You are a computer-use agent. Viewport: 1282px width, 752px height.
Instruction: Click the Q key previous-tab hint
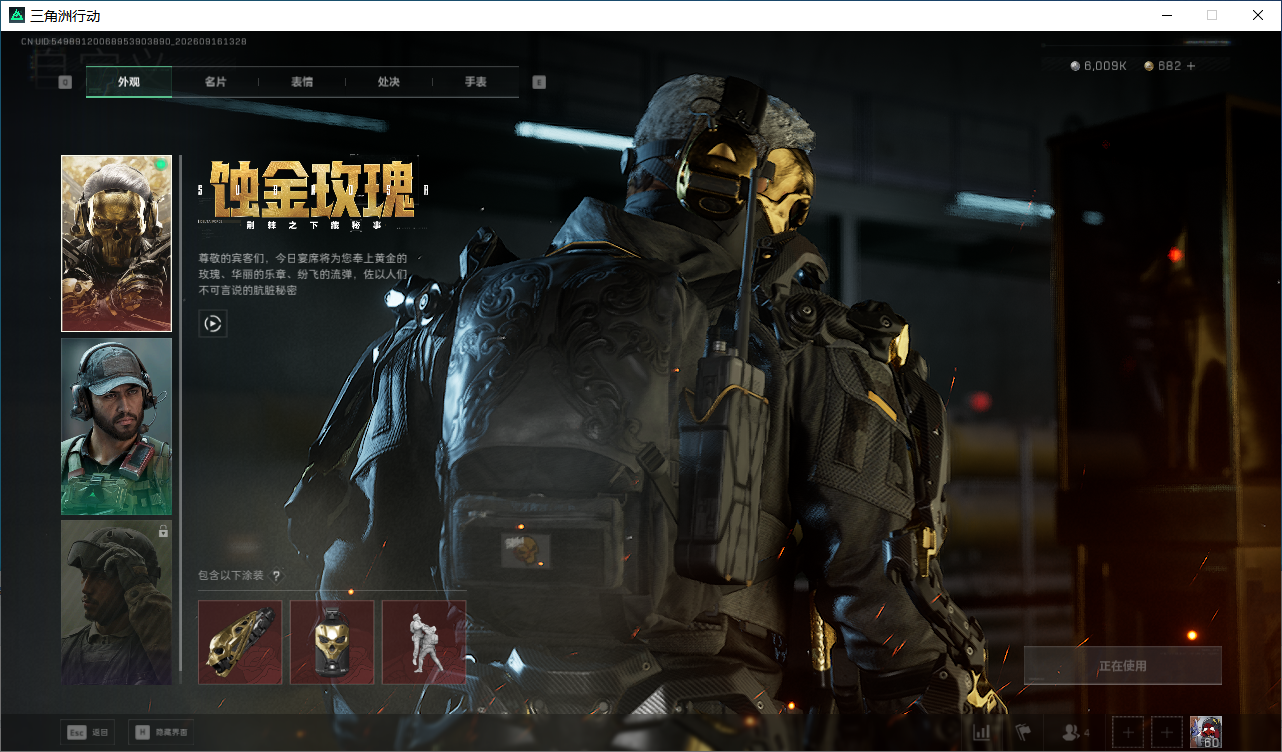(x=65, y=82)
